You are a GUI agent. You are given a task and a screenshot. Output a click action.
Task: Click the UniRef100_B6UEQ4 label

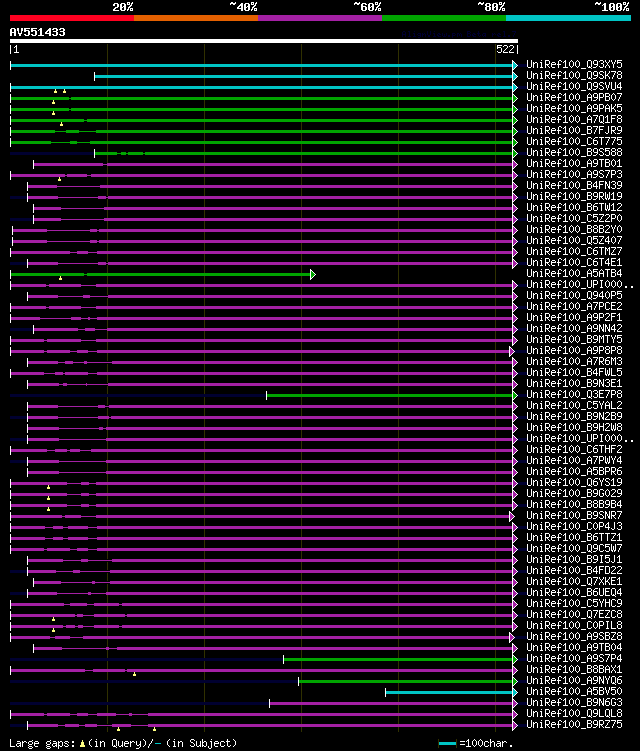[574, 593]
